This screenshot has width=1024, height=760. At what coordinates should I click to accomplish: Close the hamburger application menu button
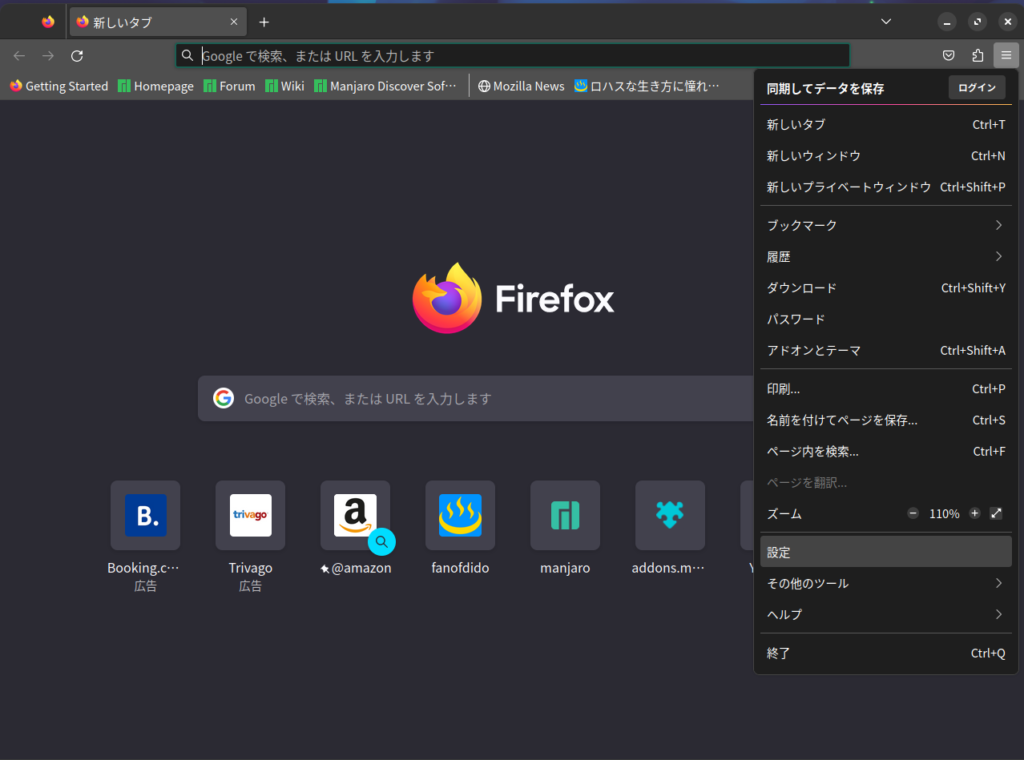coord(1006,55)
